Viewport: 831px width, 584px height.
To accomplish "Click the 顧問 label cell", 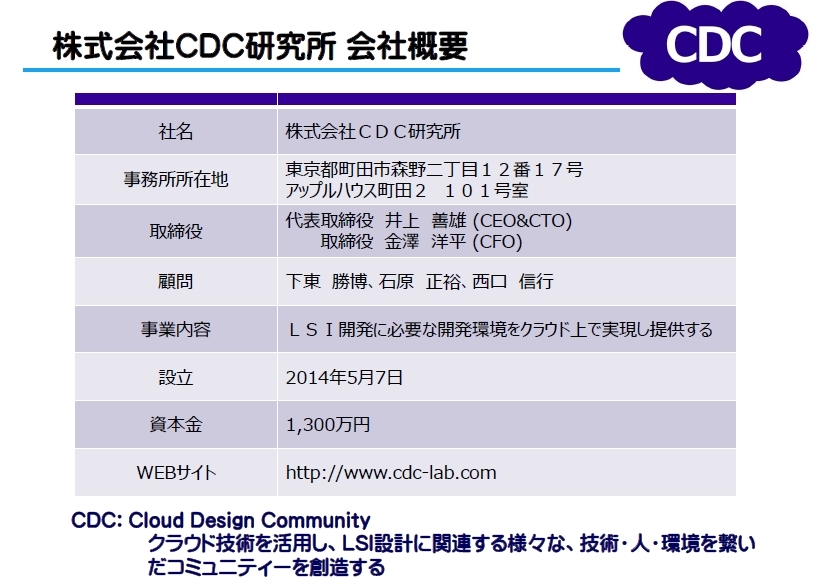I will point(176,281).
